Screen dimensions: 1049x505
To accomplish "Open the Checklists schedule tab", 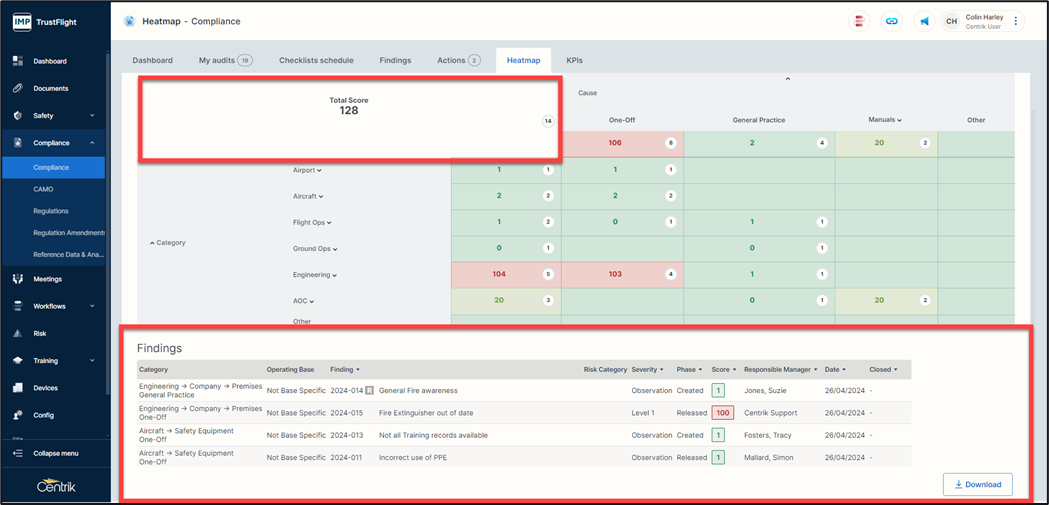I will [x=316, y=60].
